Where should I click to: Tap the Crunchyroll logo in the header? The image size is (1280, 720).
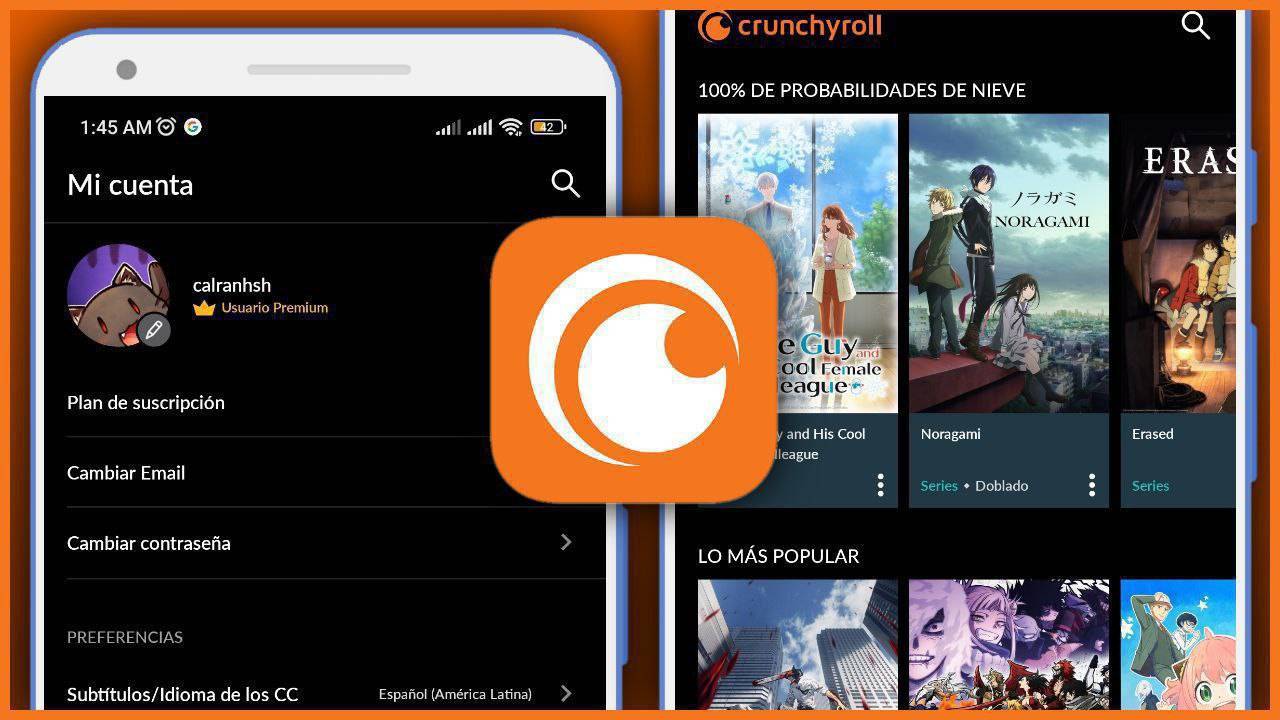click(x=790, y=26)
